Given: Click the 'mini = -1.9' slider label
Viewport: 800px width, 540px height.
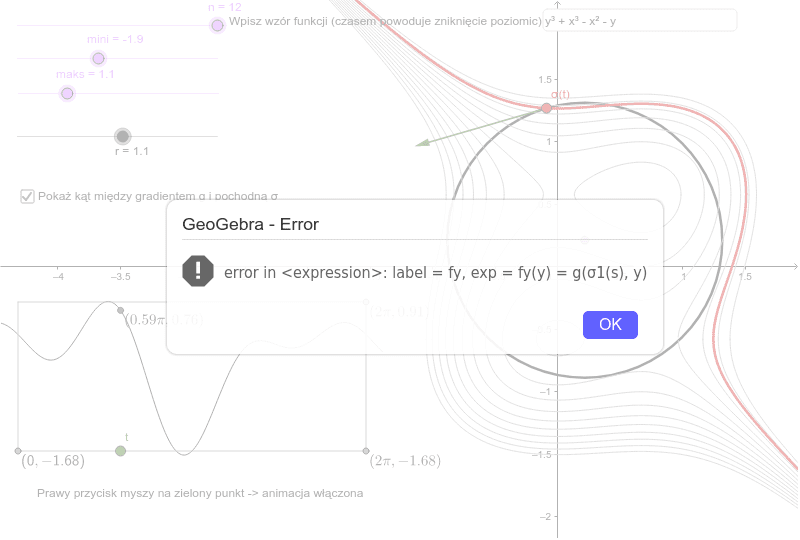Looking at the screenshot, I should 115,39.
